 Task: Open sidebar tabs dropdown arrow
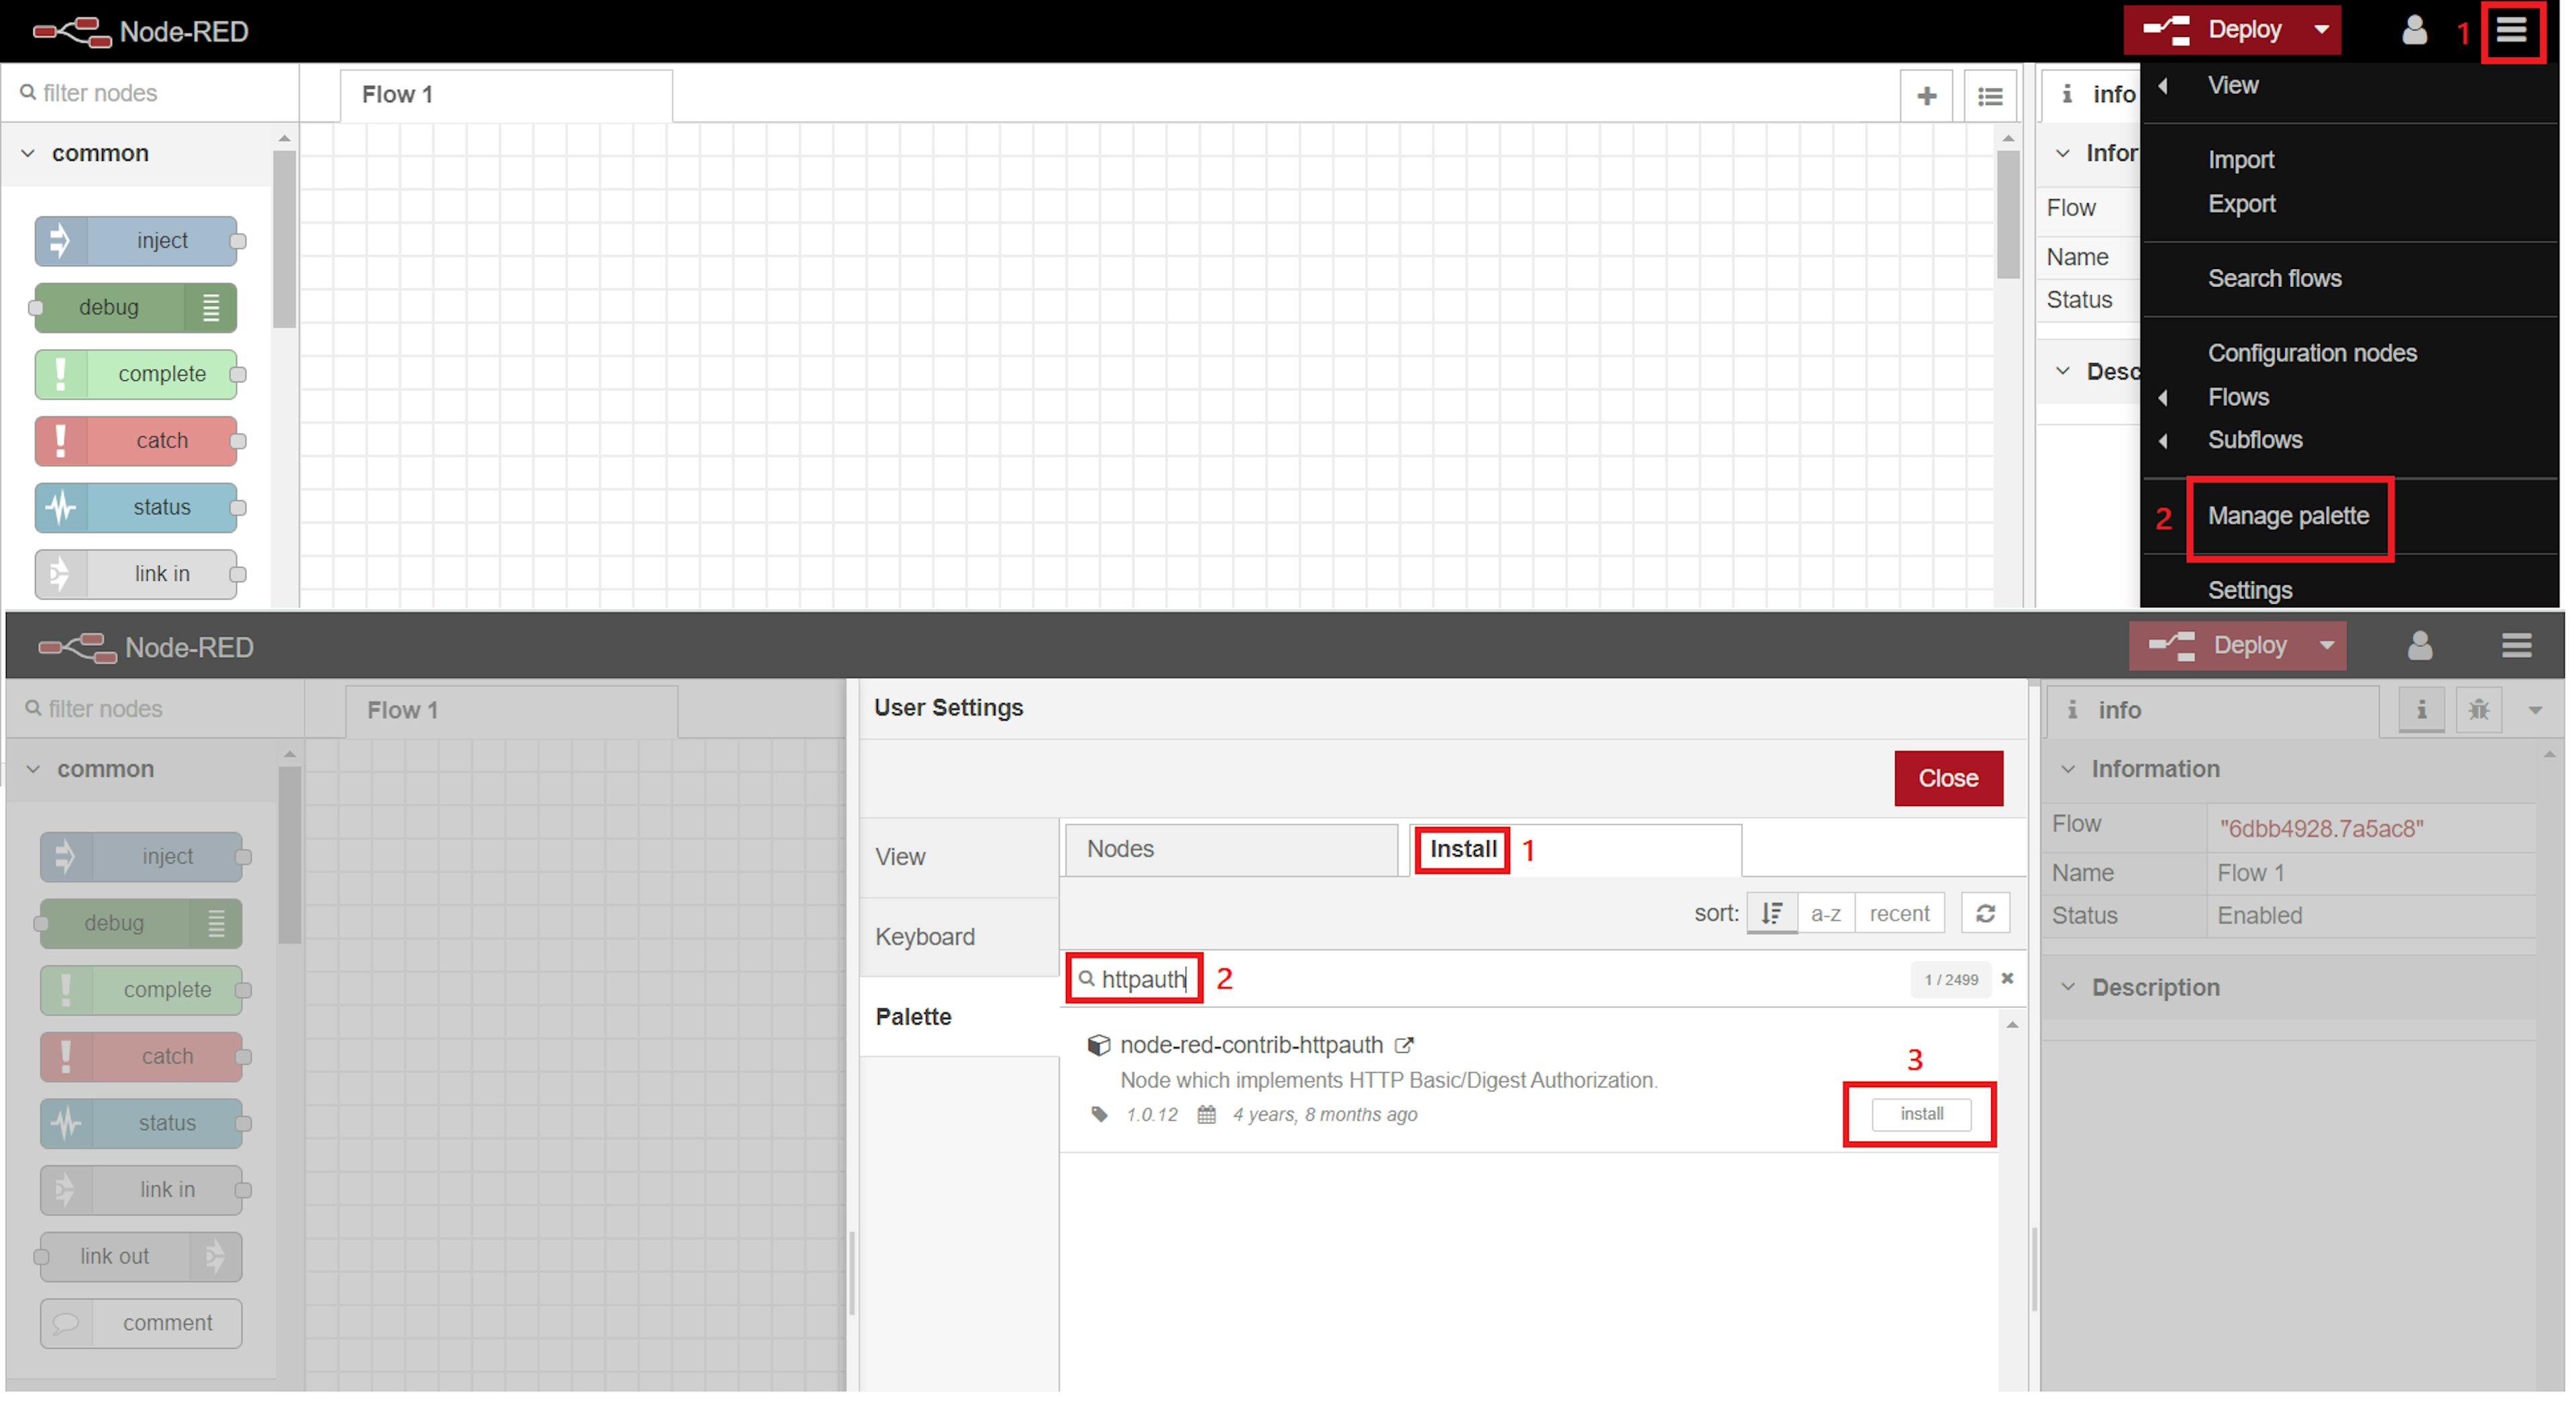(x=2535, y=711)
